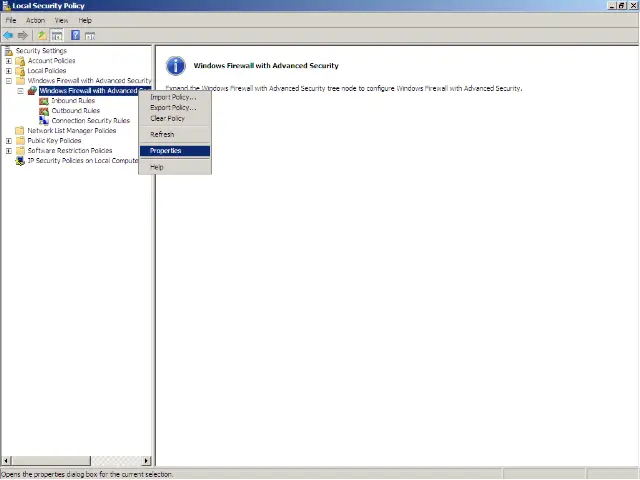Viewport: 640px width, 480px height.
Task: Click the blue information icon in the details pane
Action: [x=176, y=66]
